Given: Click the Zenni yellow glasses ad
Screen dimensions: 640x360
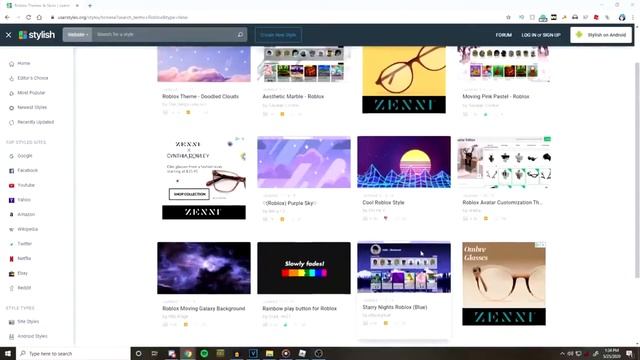Looking at the screenshot, I should click(404, 80).
